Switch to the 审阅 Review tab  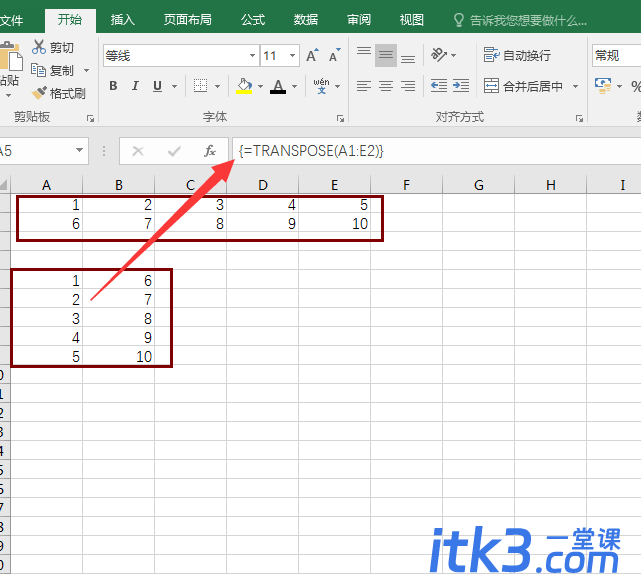359,20
